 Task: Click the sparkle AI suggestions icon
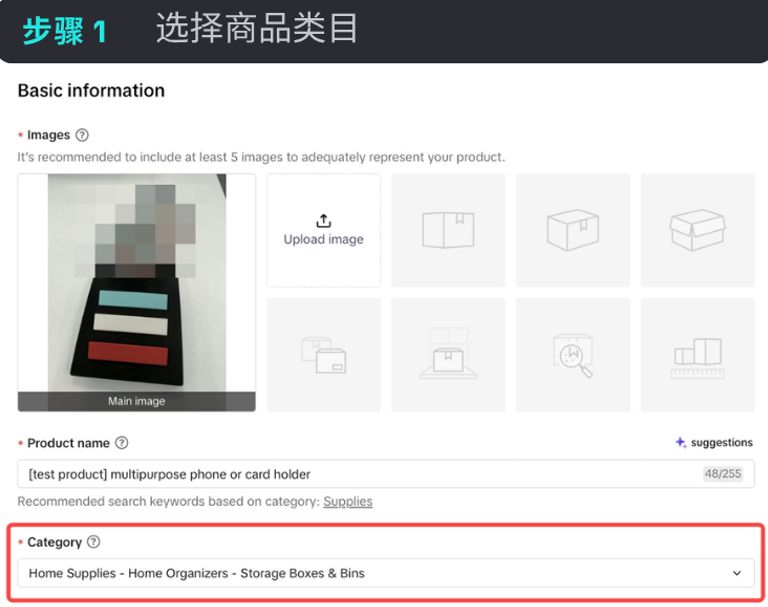(x=680, y=442)
